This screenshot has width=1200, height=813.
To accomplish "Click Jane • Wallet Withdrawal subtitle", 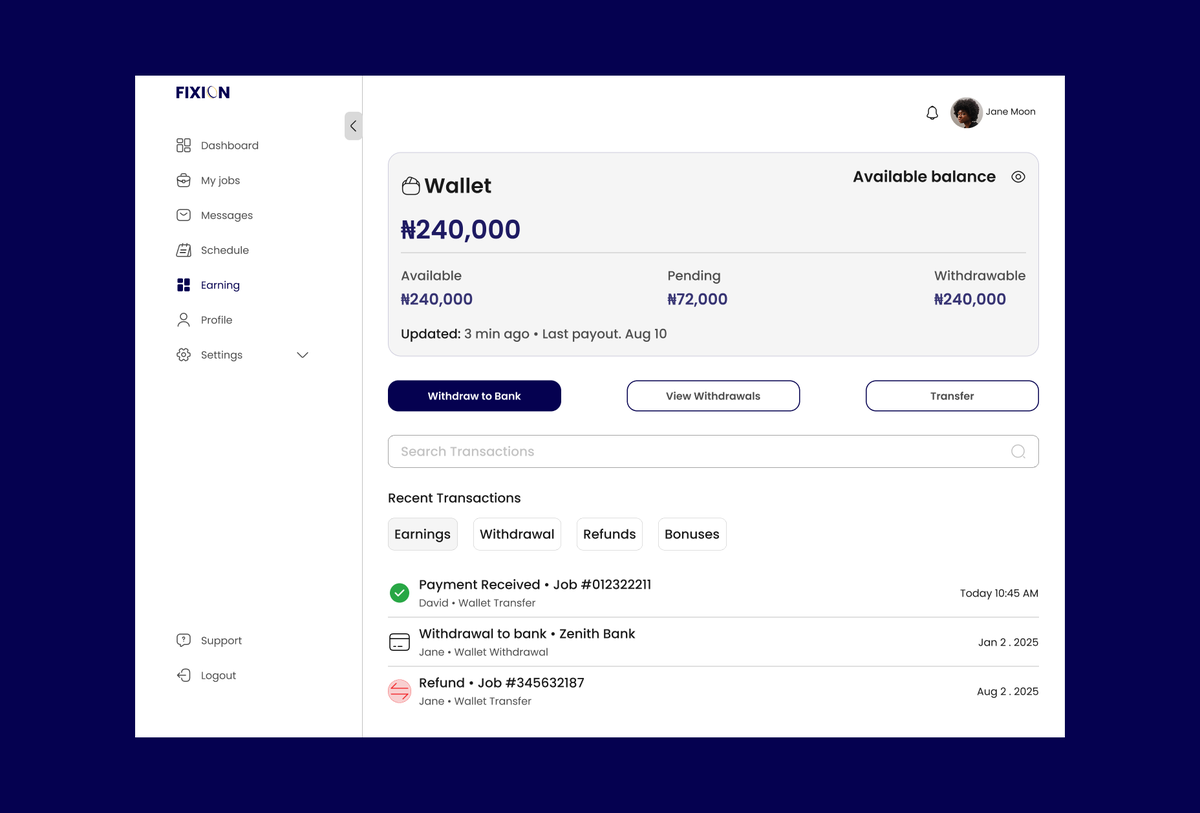I will 484,652.
